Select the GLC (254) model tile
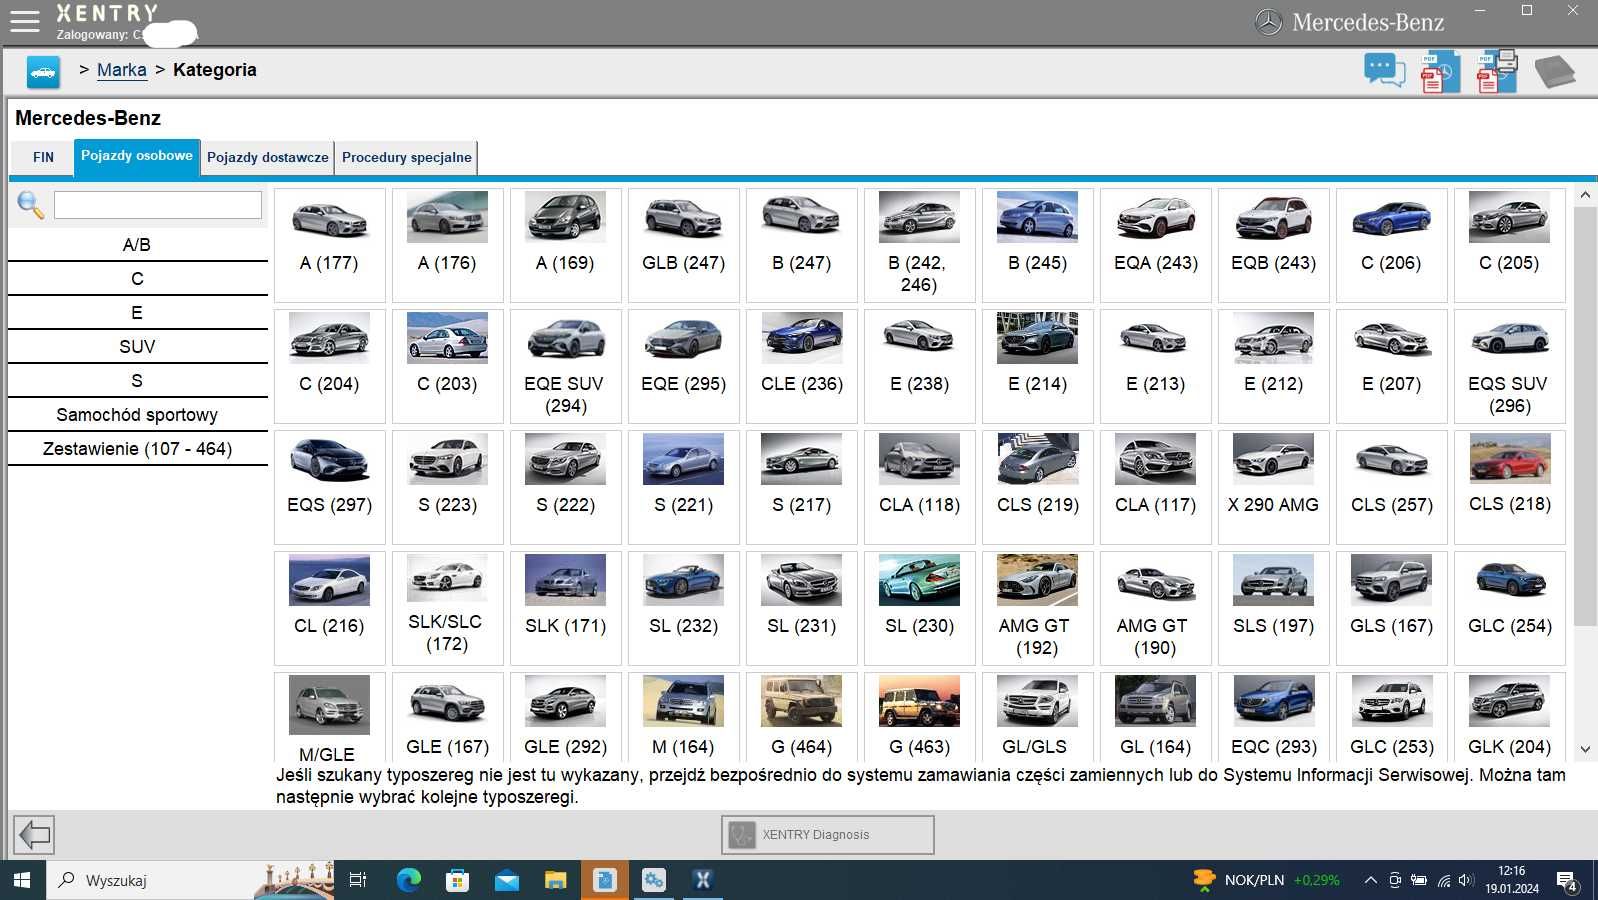Viewport: 1598px width, 900px height. (x=1509, y=608)
